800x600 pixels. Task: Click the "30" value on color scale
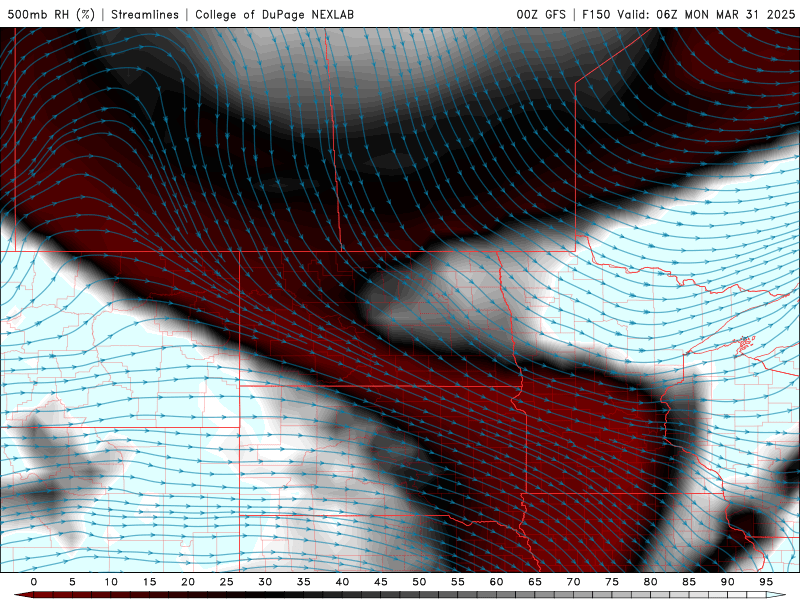point(265,582)
